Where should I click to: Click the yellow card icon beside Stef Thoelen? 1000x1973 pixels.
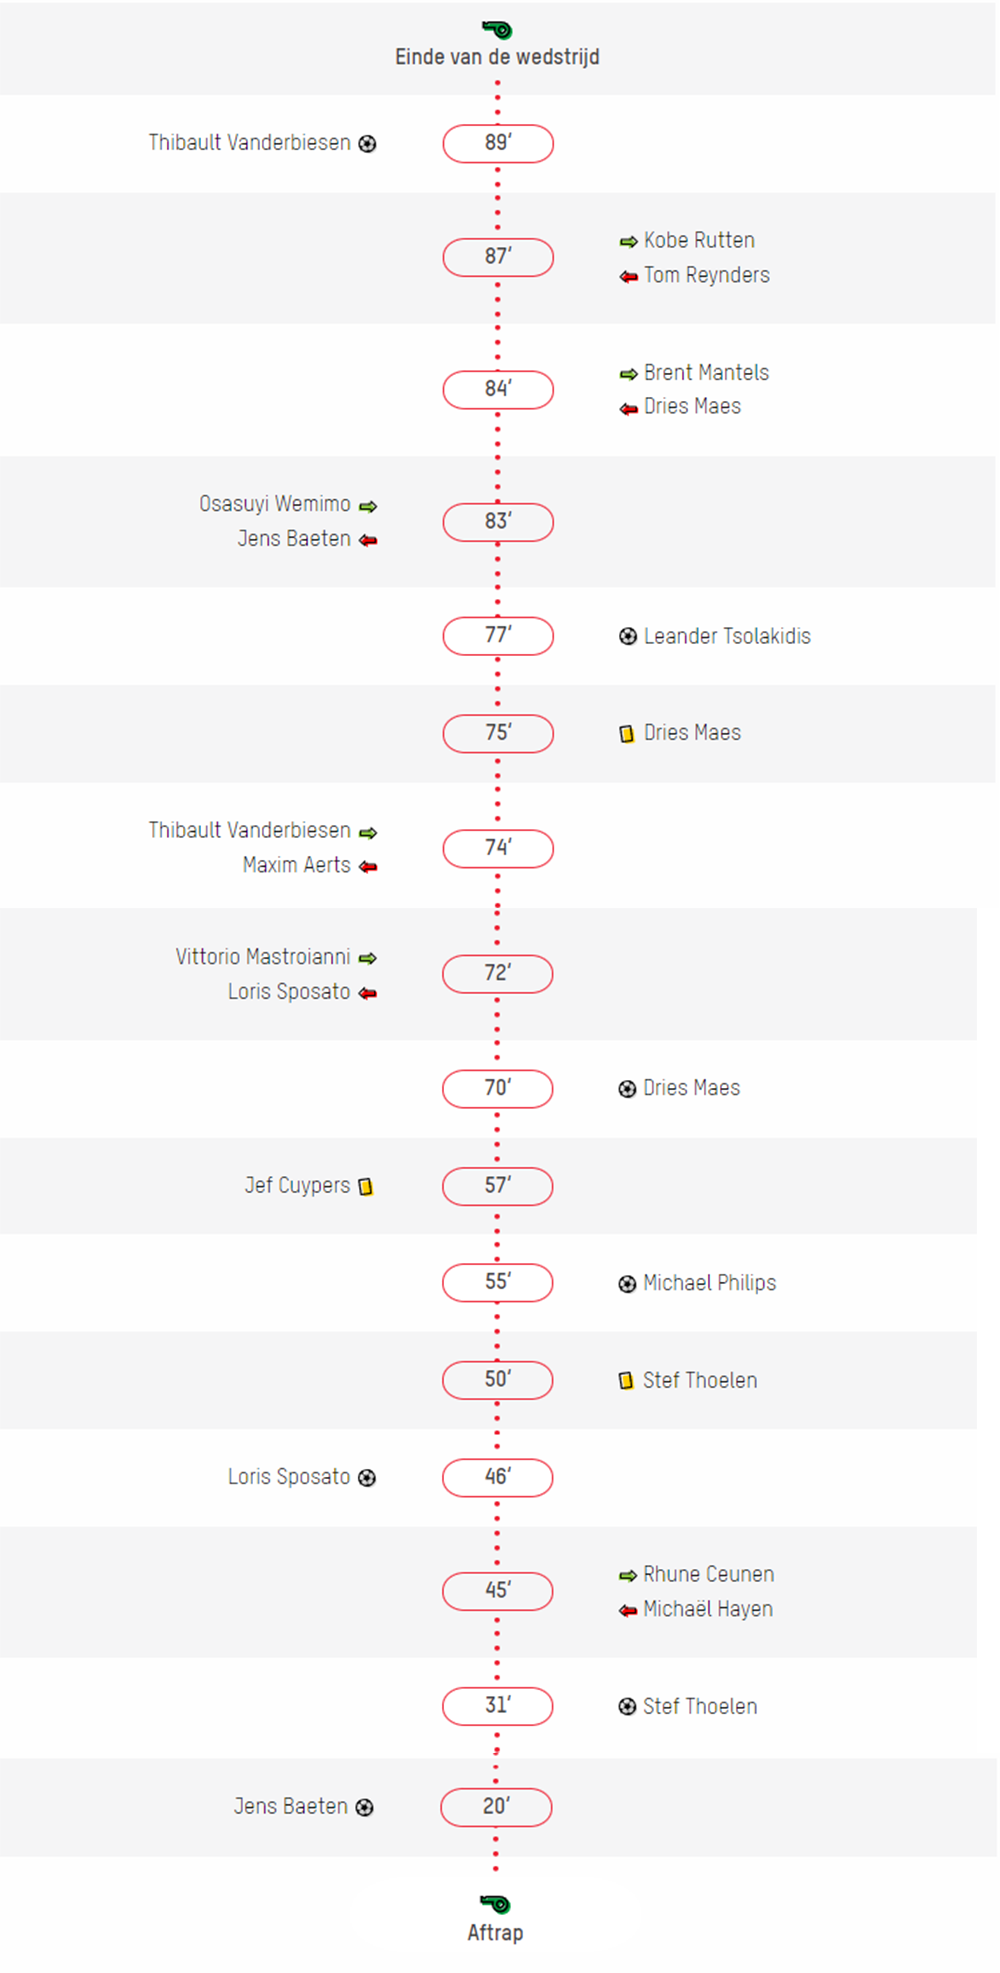coord(626,1381)
